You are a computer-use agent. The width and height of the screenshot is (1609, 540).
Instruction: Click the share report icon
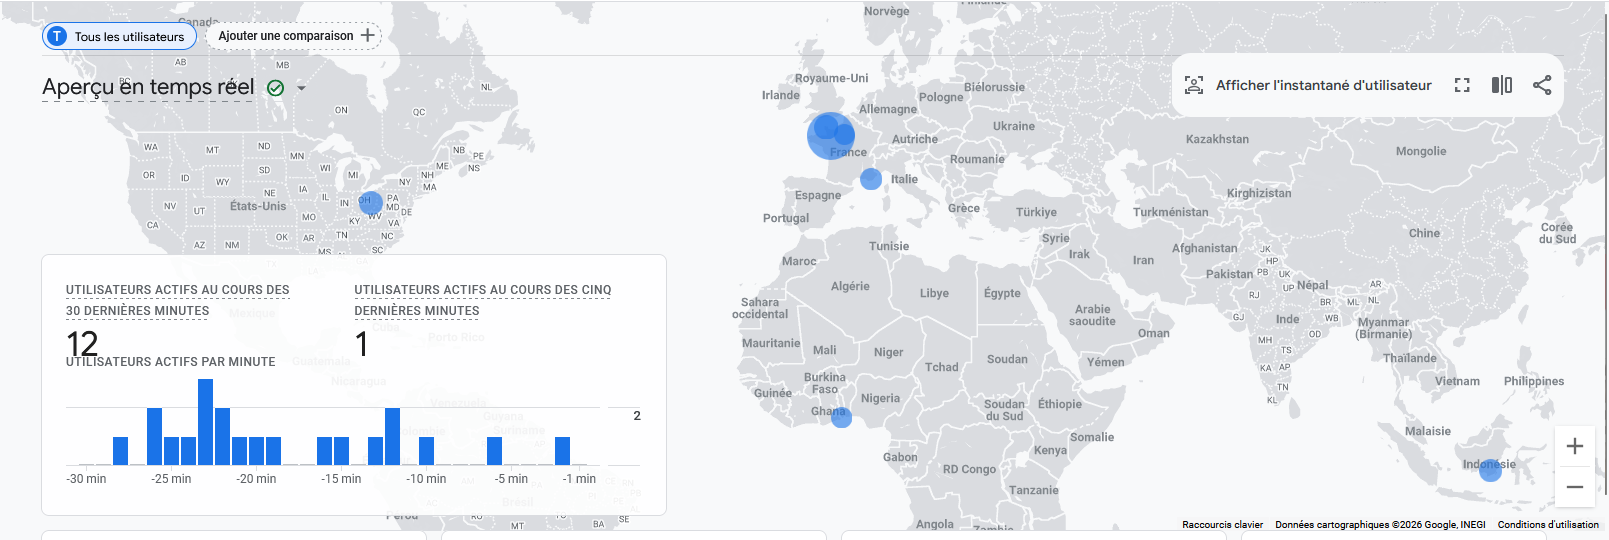pos(1541,85)
